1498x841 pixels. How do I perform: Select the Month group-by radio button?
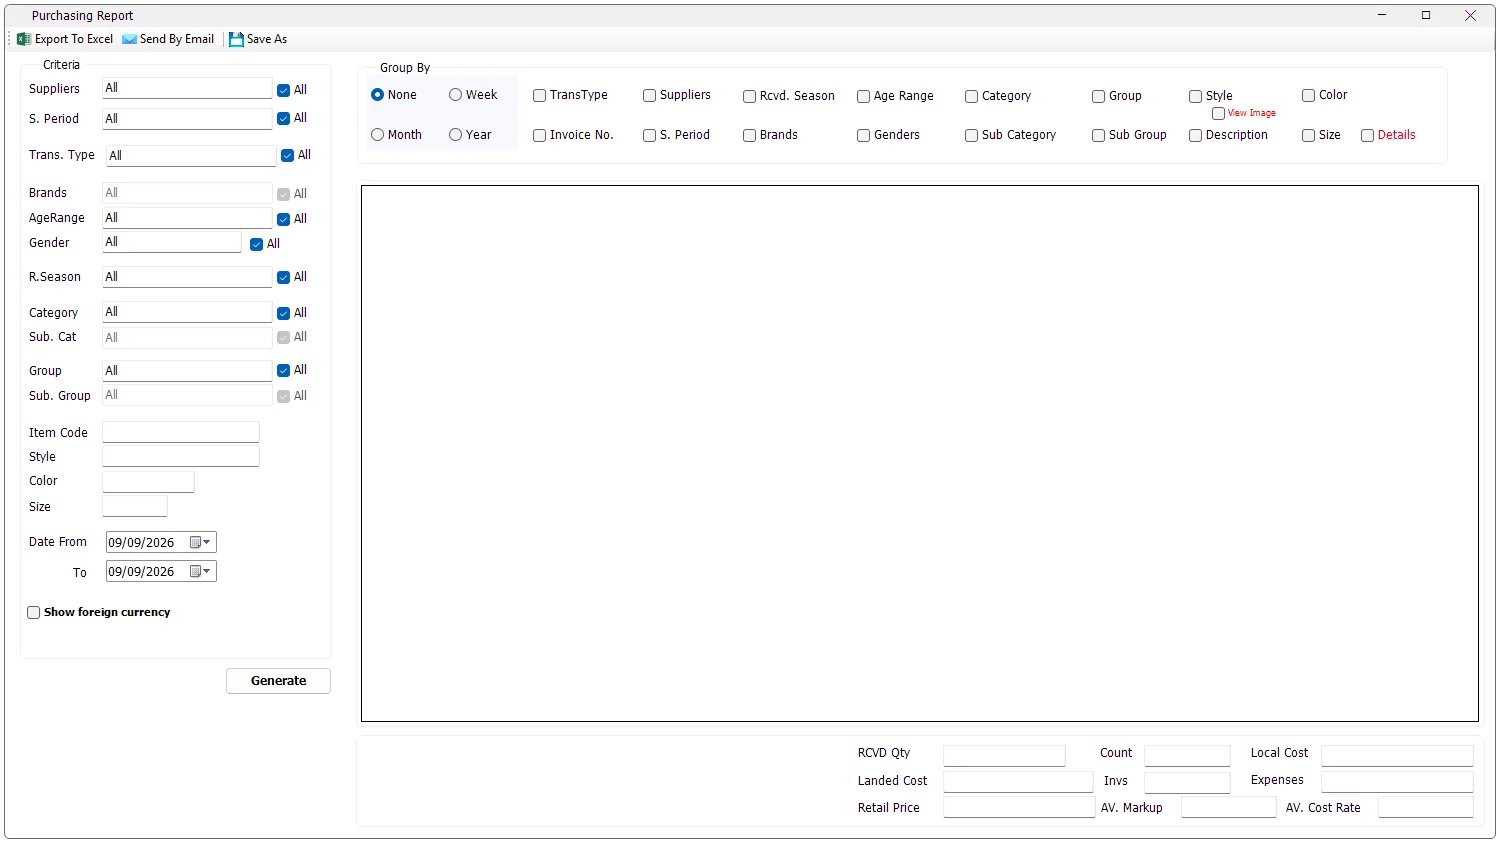[377, 135]
